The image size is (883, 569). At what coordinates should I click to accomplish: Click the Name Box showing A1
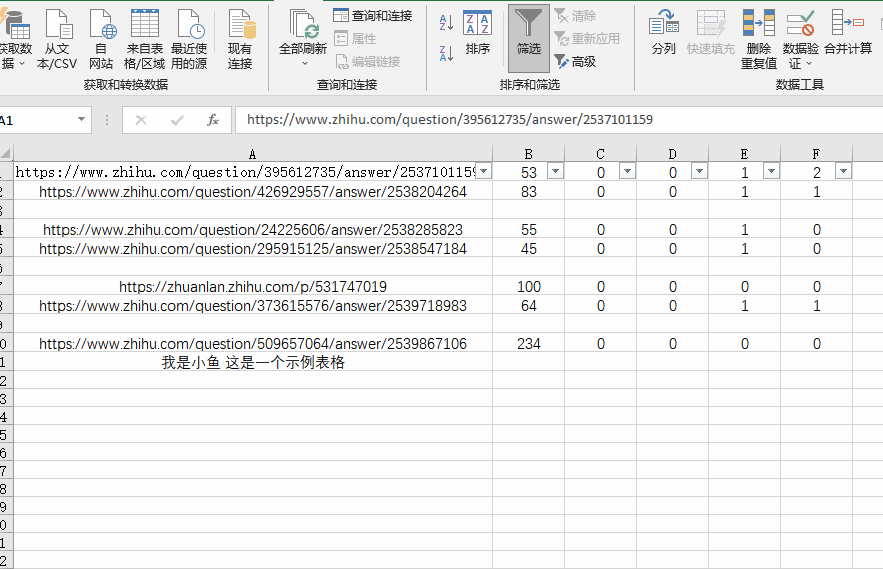pyautogui.click(x=37, y=120)
